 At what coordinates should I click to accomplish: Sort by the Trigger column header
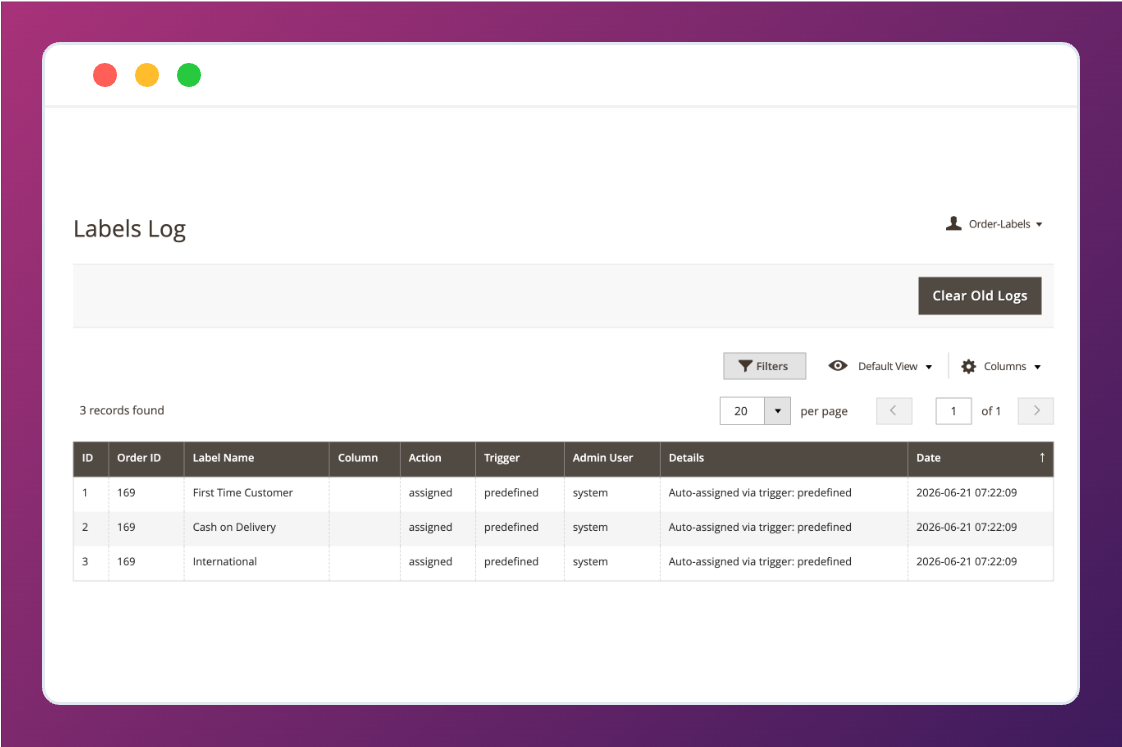pos(519,458)
